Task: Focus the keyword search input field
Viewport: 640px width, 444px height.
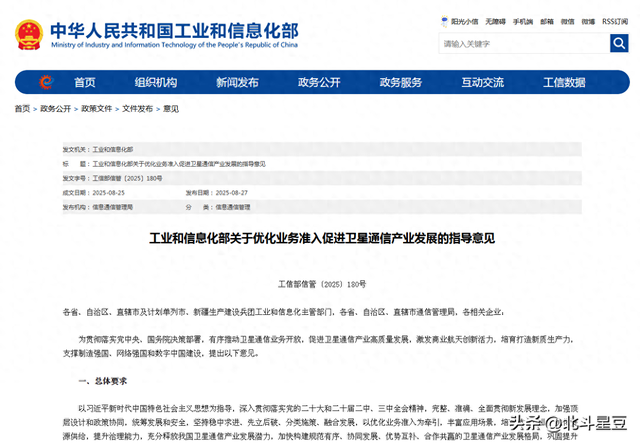Action: (524, 43)
